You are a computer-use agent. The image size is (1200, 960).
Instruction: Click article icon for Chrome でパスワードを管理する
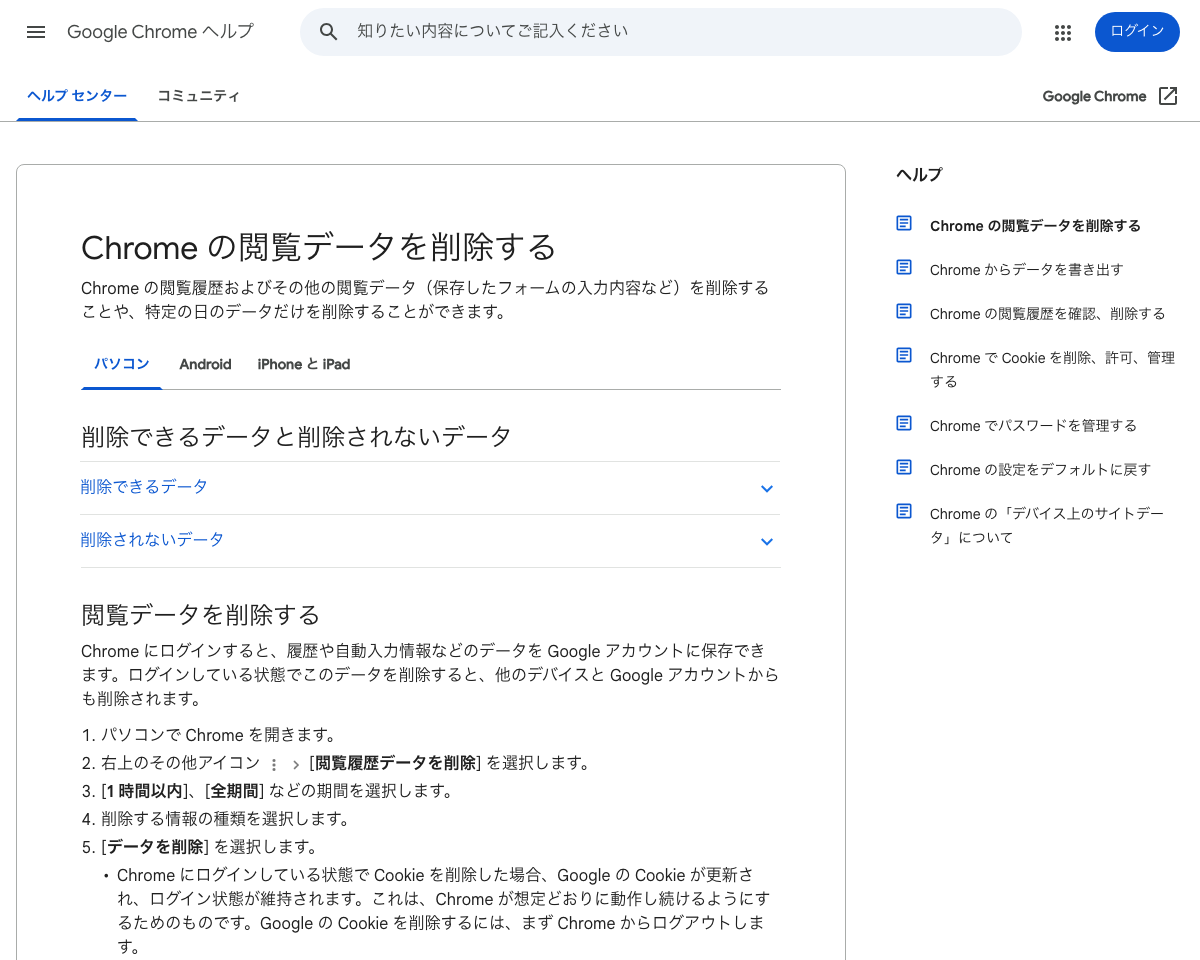tap(904, 423)
